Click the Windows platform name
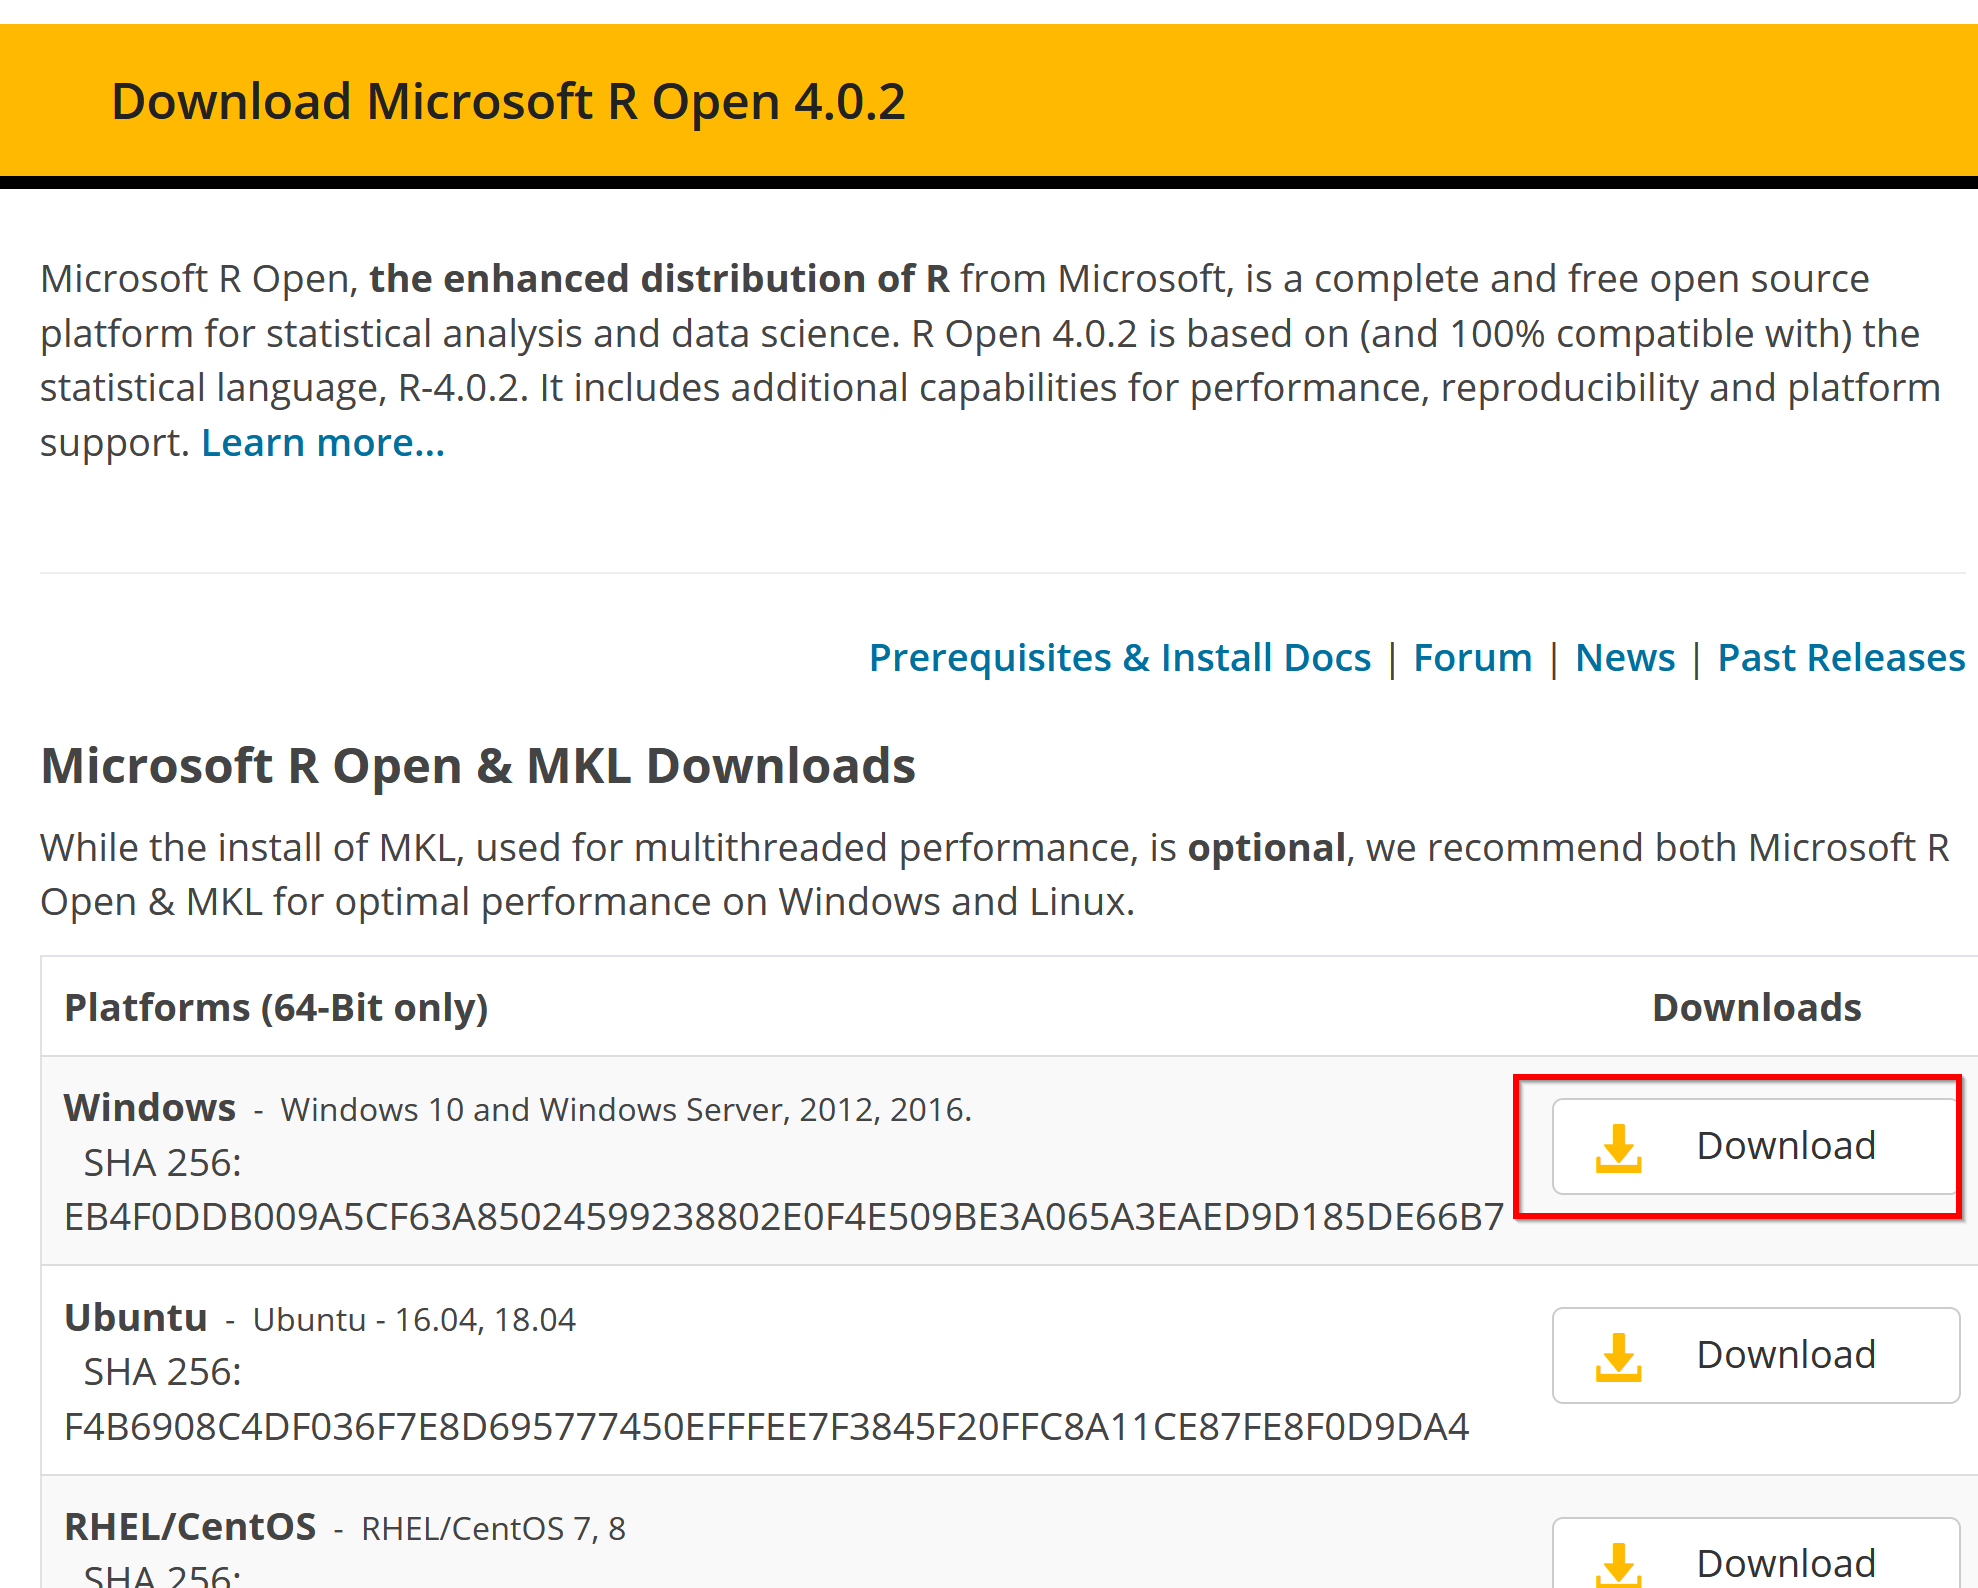The width and height of the screenshot is (1978, 1588). 150,1108
